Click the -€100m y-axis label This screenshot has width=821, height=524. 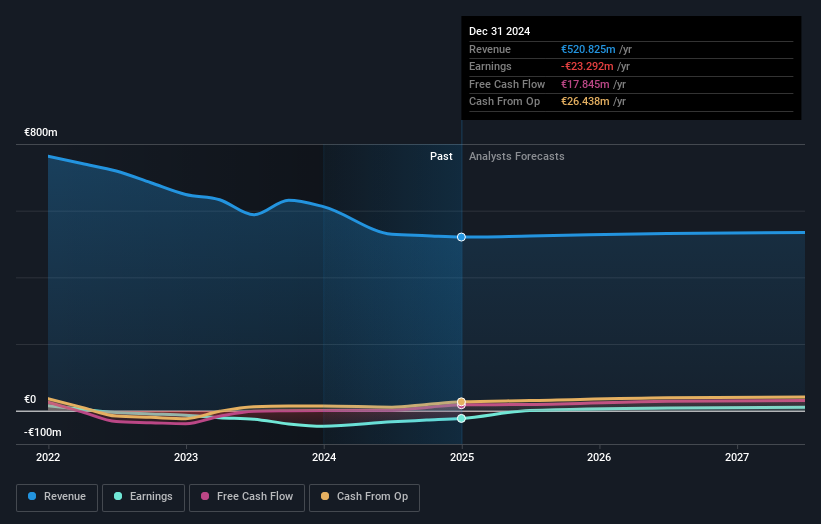[42, 432]
